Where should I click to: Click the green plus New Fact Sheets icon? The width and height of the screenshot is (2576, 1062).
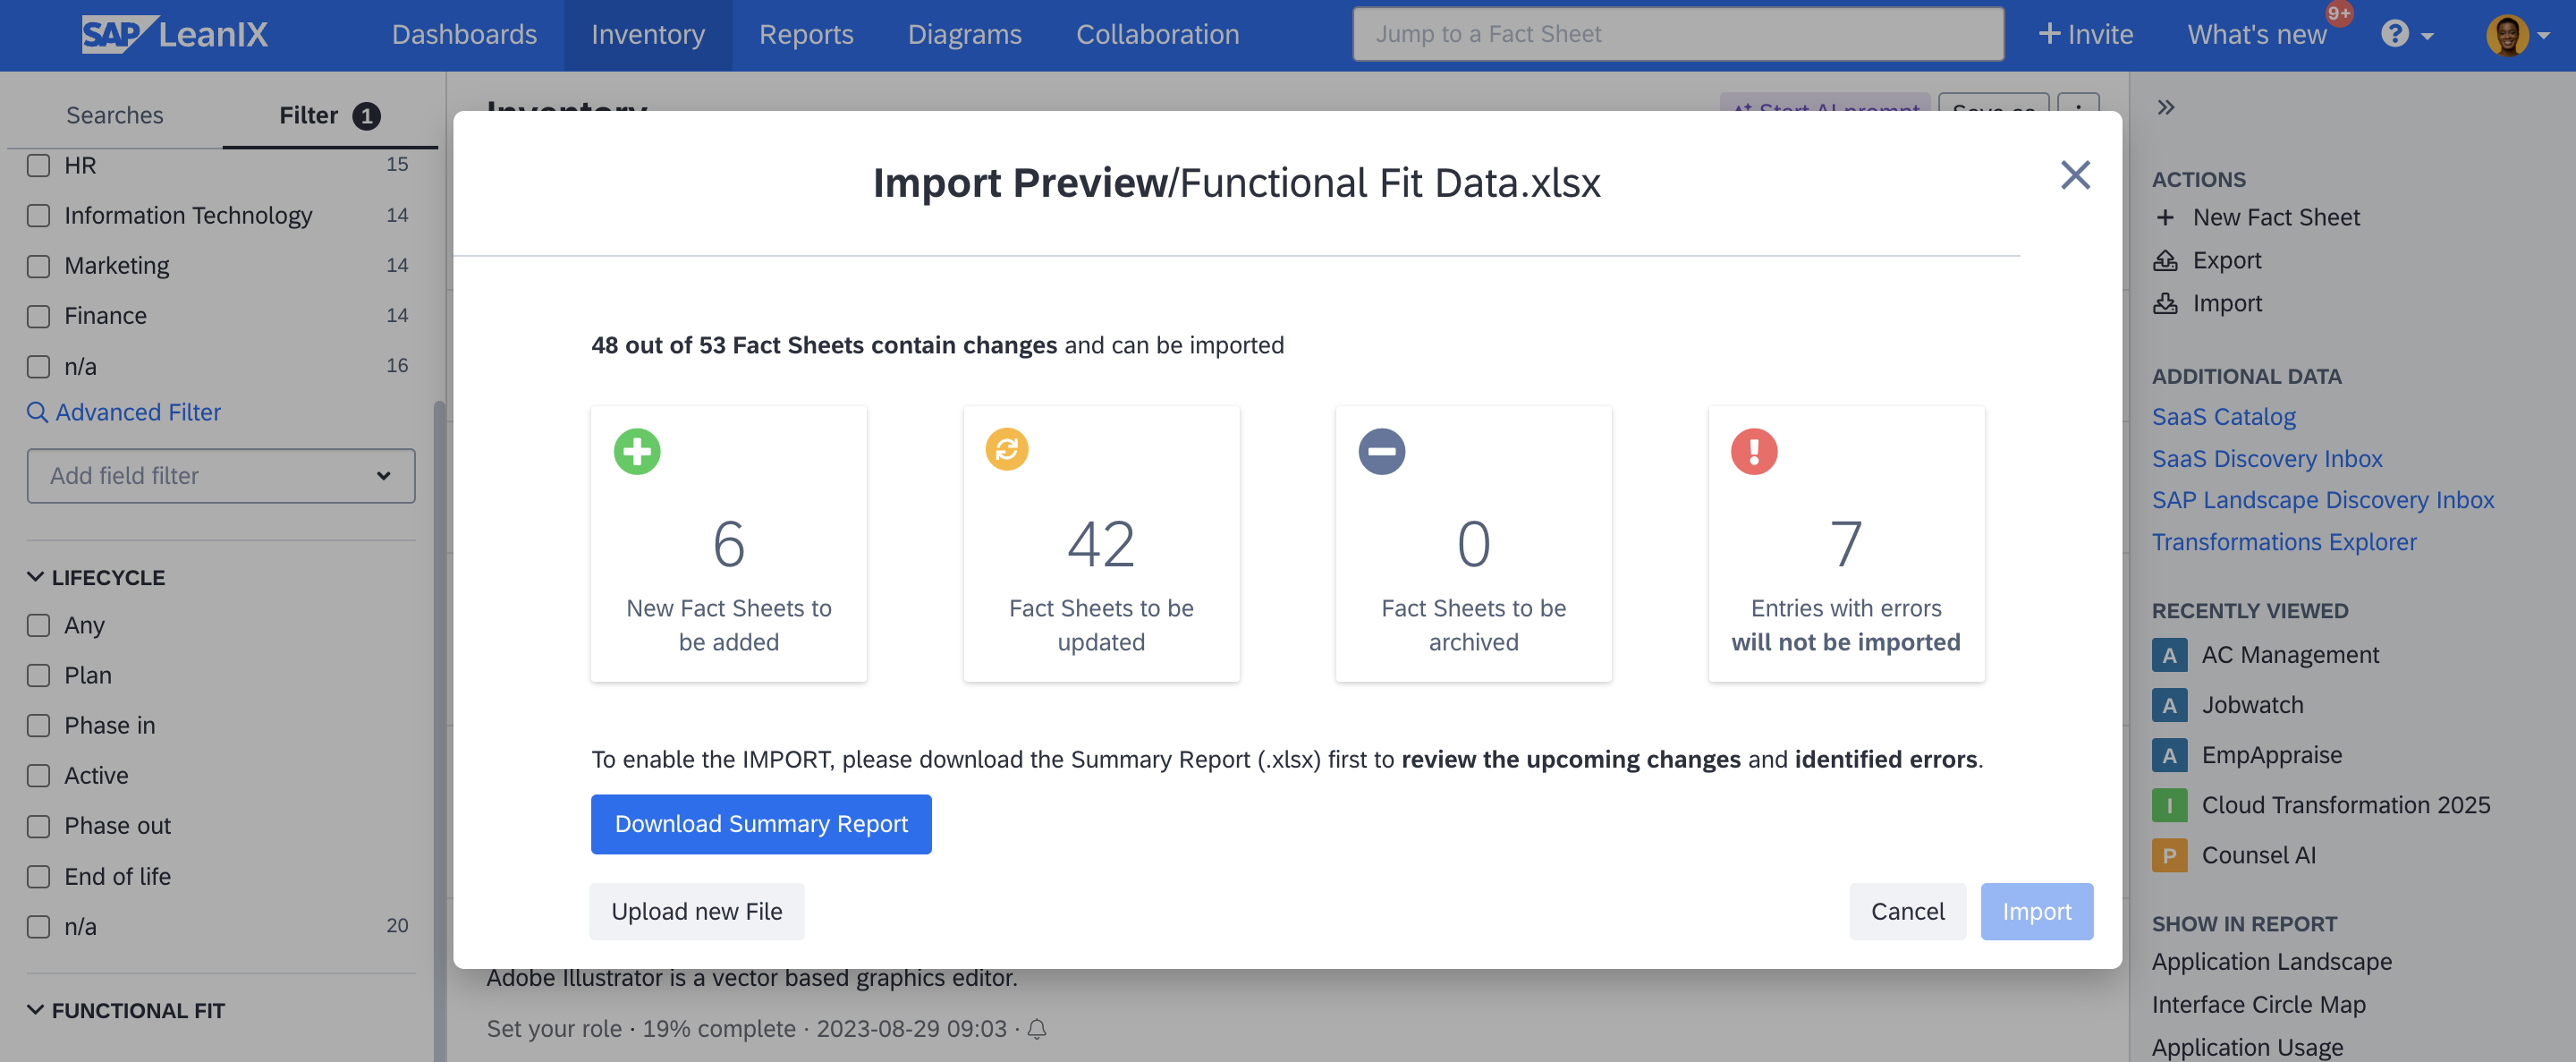(x=636, y=452)
